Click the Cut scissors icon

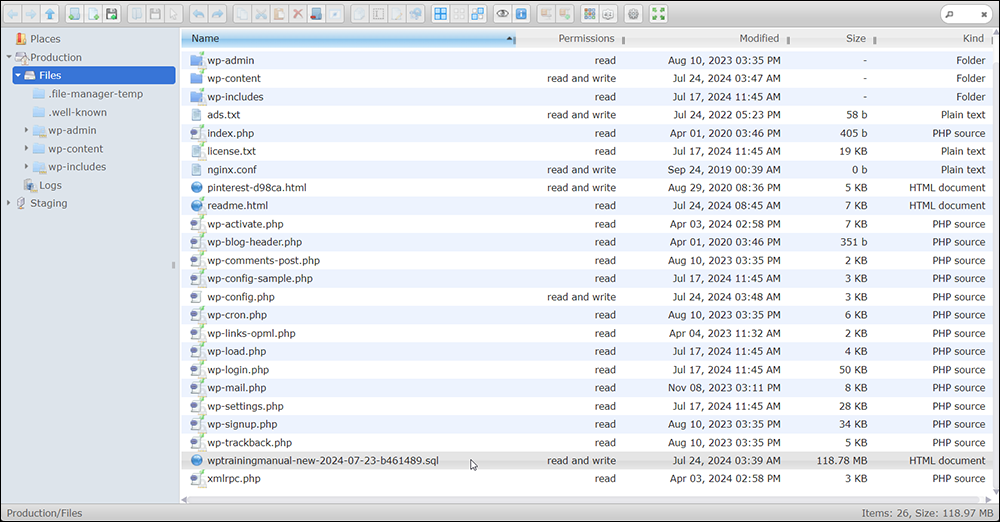pyautogui.click(x=260, y=13)
